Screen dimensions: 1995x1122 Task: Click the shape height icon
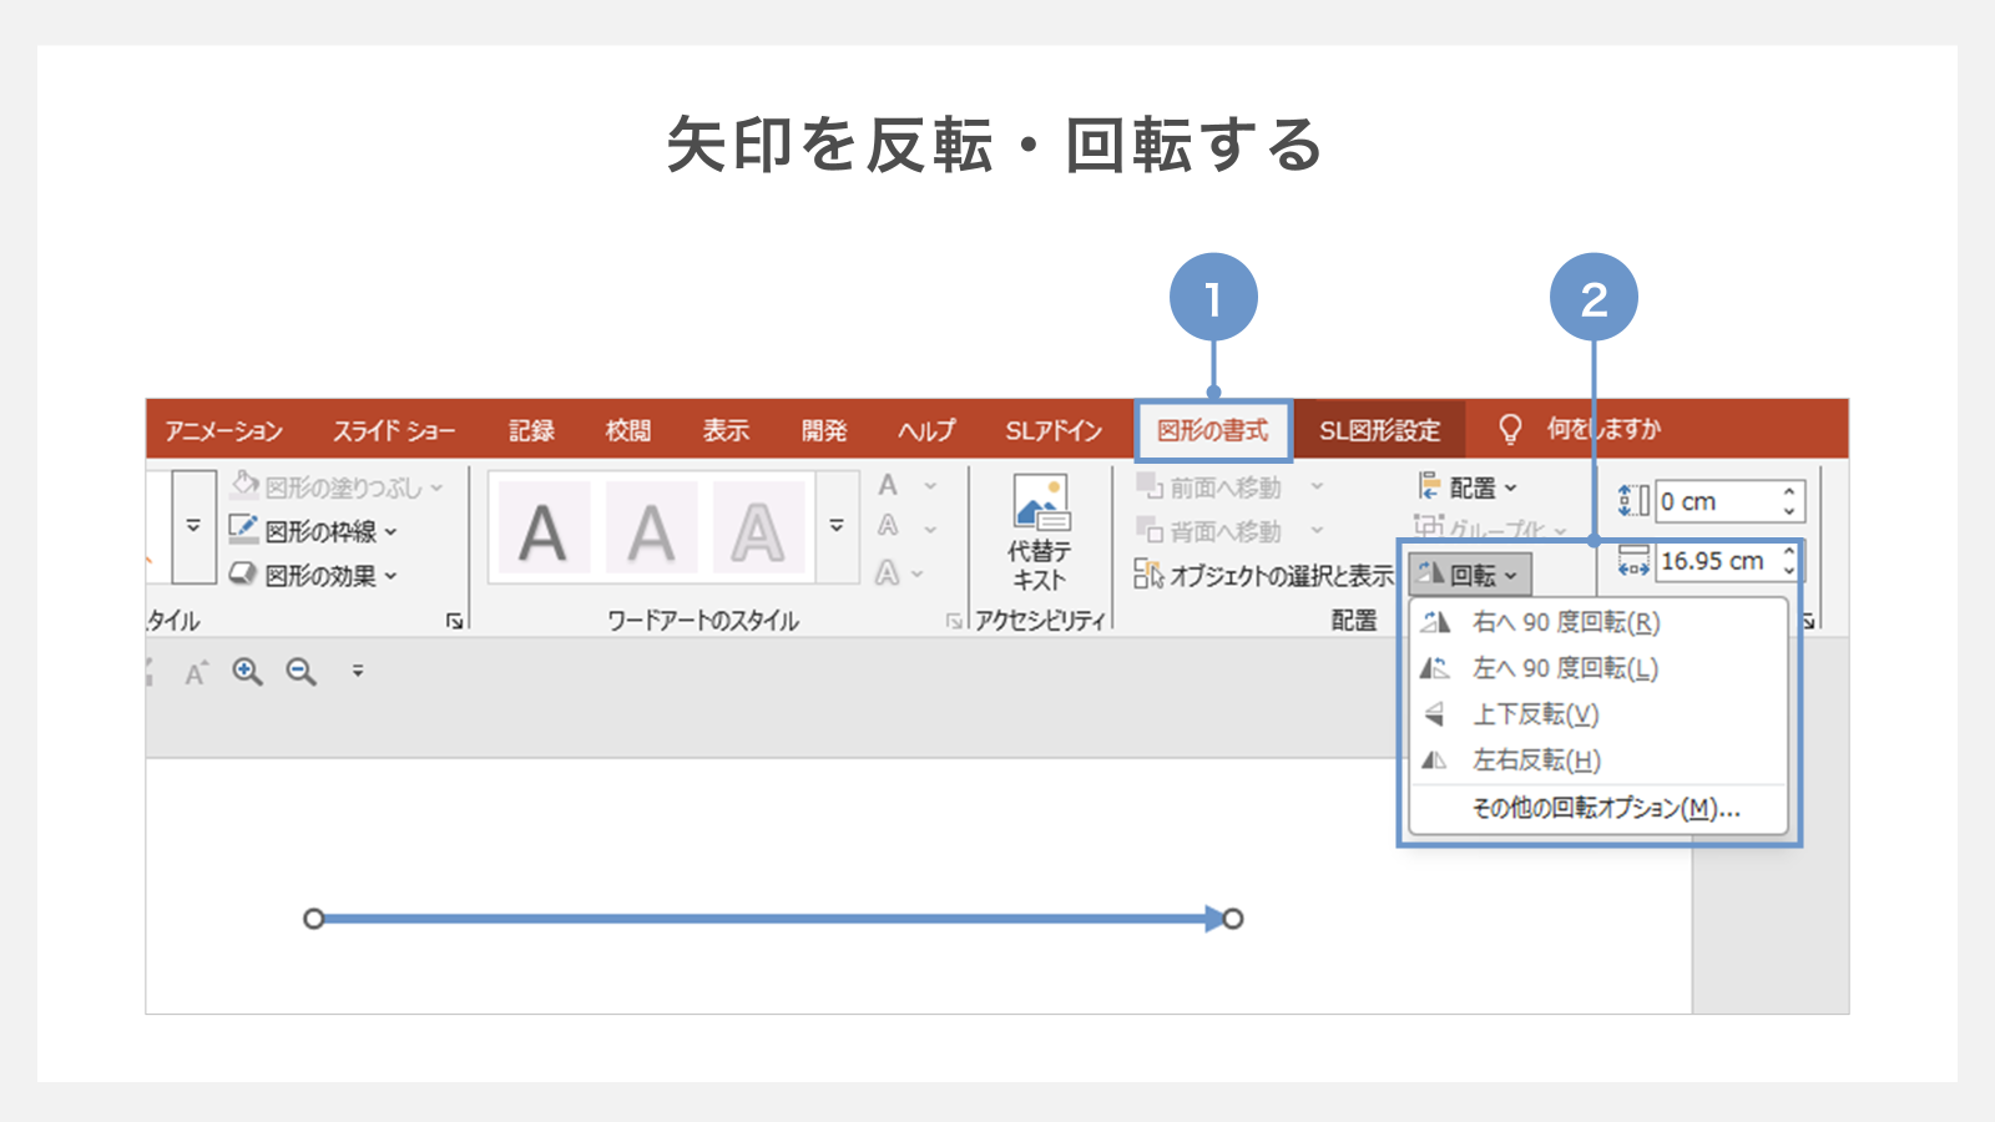click(x=1633, y=501)
